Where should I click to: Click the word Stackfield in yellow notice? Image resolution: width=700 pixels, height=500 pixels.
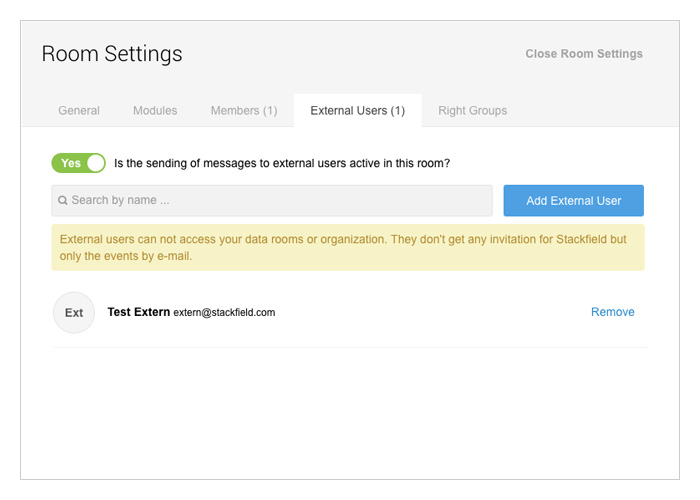coord(582,239)
